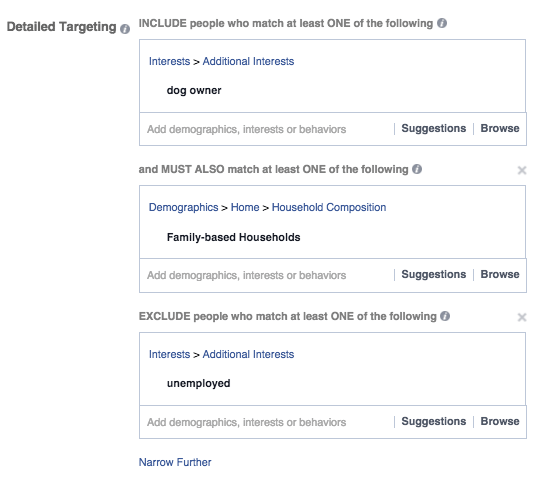Remove the MUST ALSO match section with X
539x479 pixels.
522,170
